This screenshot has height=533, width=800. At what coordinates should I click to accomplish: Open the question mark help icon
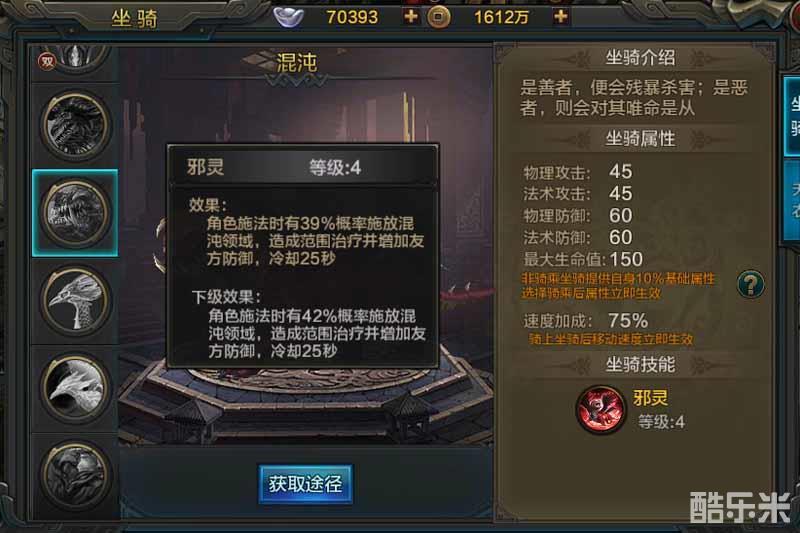(x=751, y=284)
